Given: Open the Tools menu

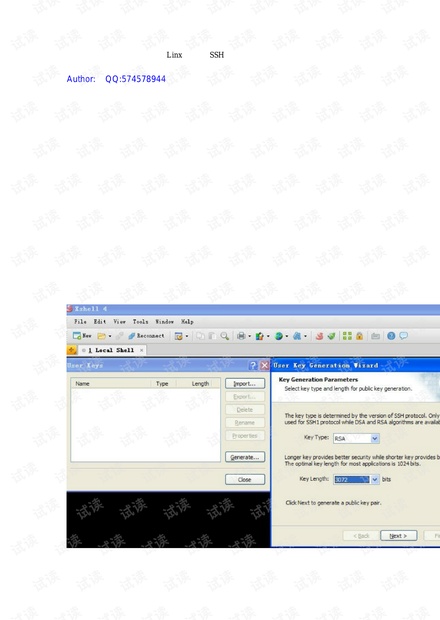Looking at the screenshot, I should coord(140,321).
